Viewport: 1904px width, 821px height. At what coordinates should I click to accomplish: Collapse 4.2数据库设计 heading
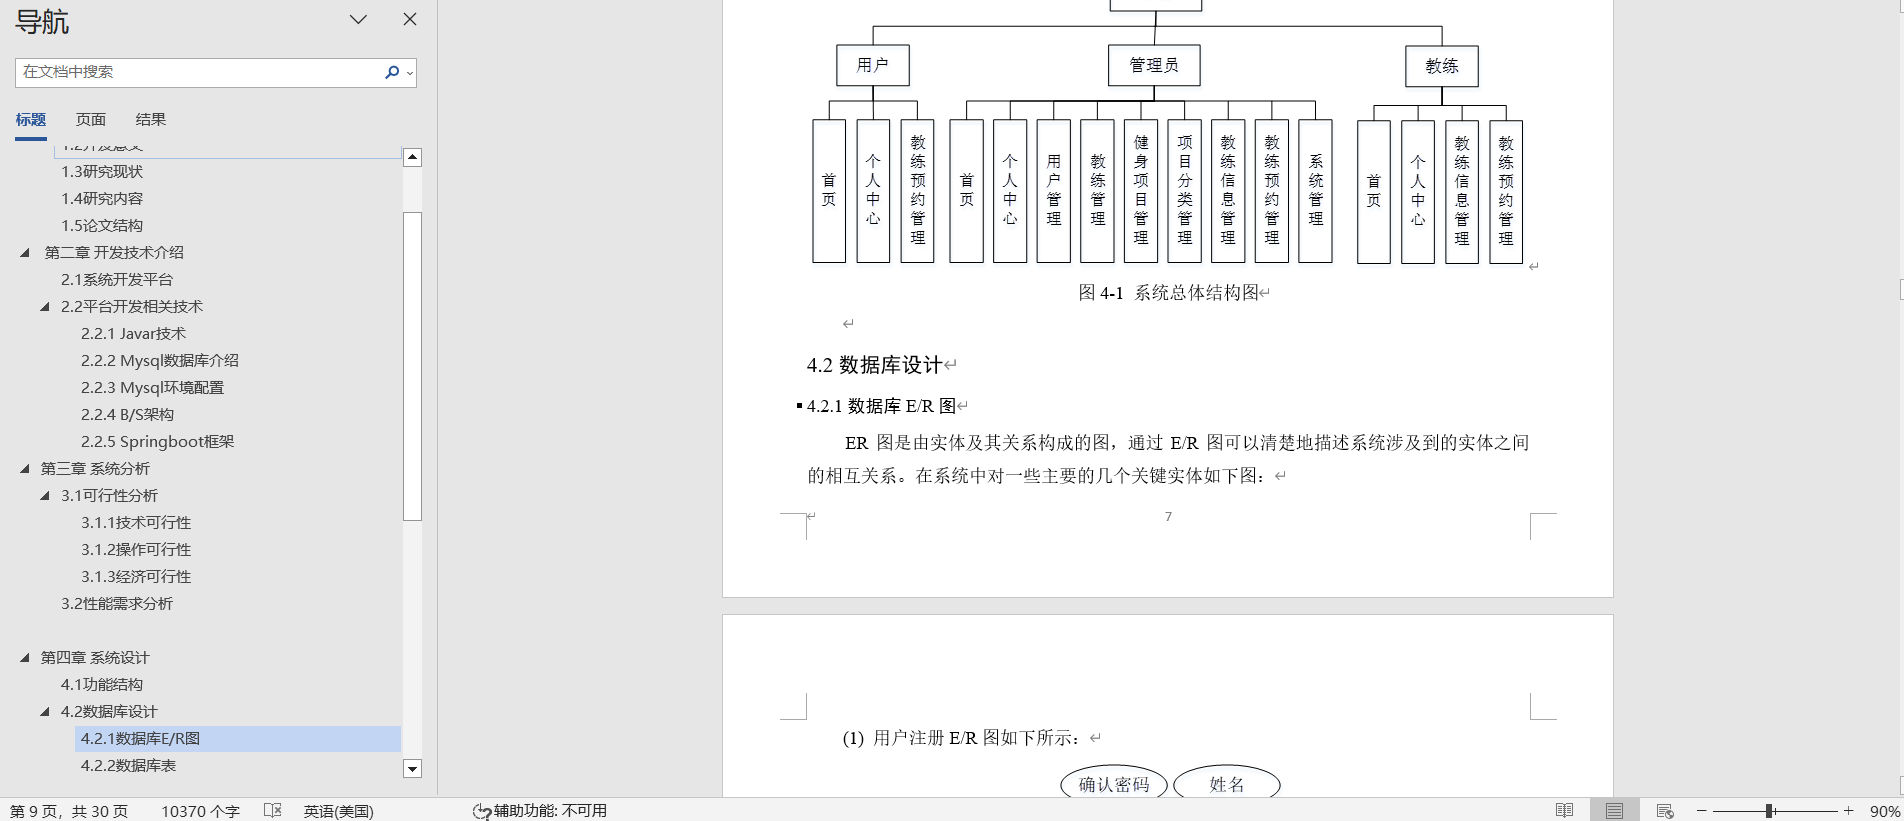click(x=45, y=712)
